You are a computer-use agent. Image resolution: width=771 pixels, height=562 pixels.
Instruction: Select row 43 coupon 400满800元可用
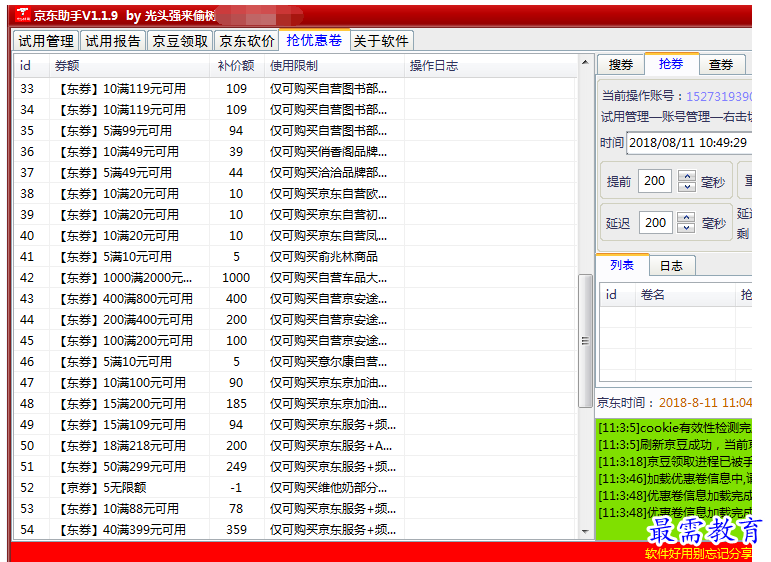pyautogui.click(x=295, y=298)
